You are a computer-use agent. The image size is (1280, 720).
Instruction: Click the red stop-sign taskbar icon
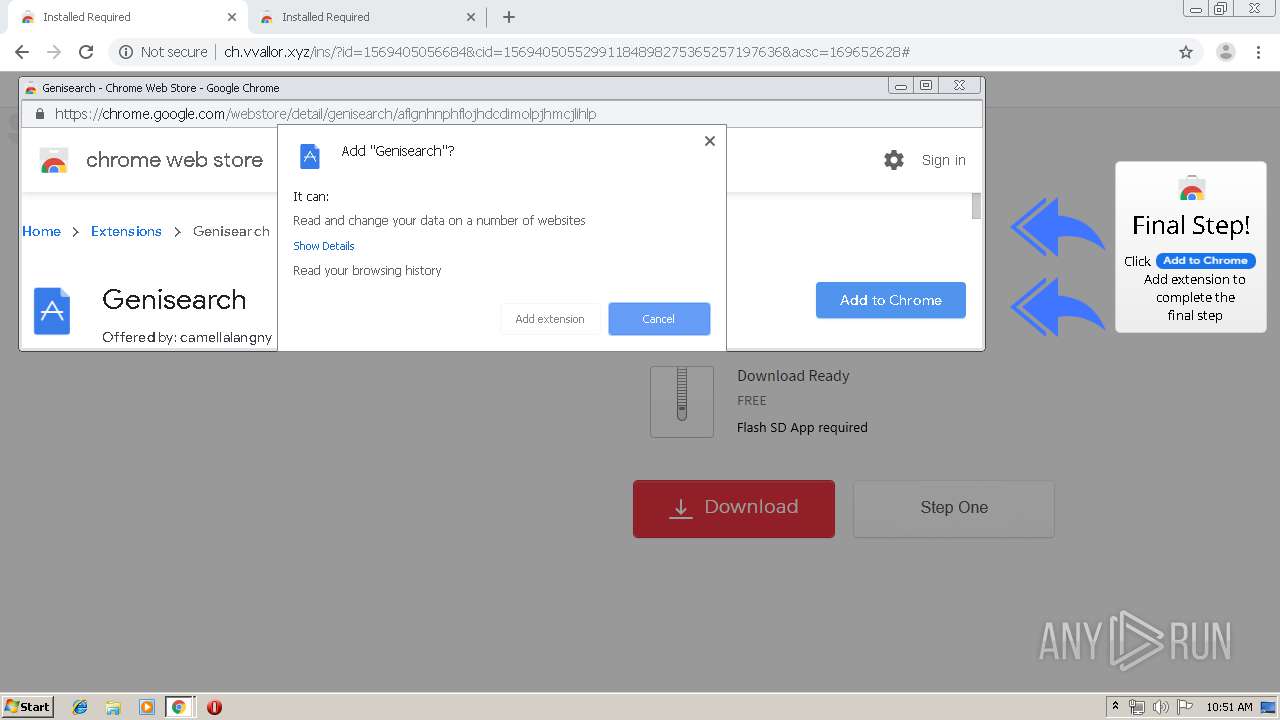(214, 707)
